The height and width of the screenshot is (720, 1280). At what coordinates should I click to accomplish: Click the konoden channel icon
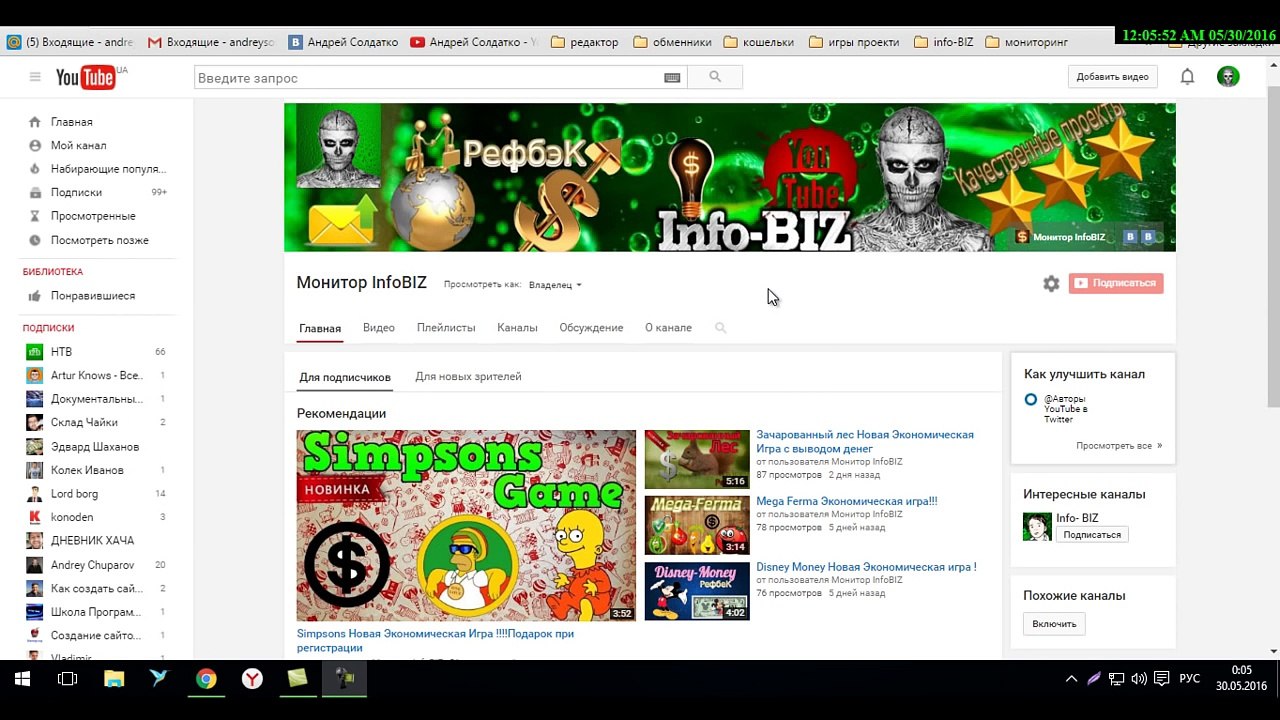click(x=35, y=517)
